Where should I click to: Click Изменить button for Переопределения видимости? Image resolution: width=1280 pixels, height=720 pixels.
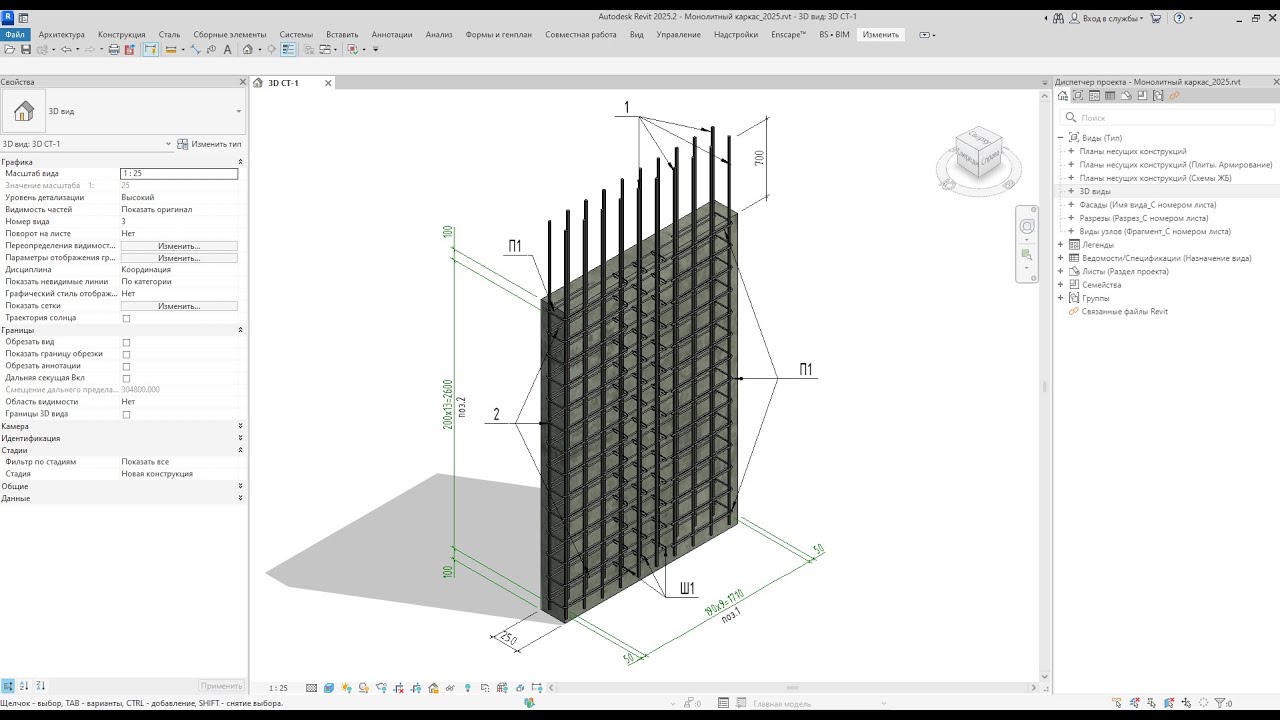pos(179,246)
